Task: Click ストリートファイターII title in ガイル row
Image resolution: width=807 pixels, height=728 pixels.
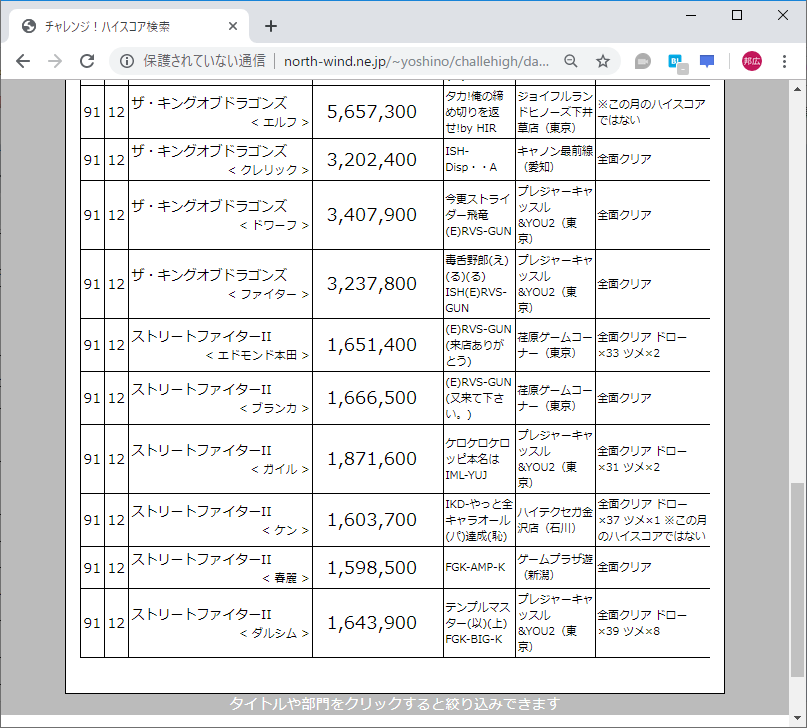Action: 201,450
